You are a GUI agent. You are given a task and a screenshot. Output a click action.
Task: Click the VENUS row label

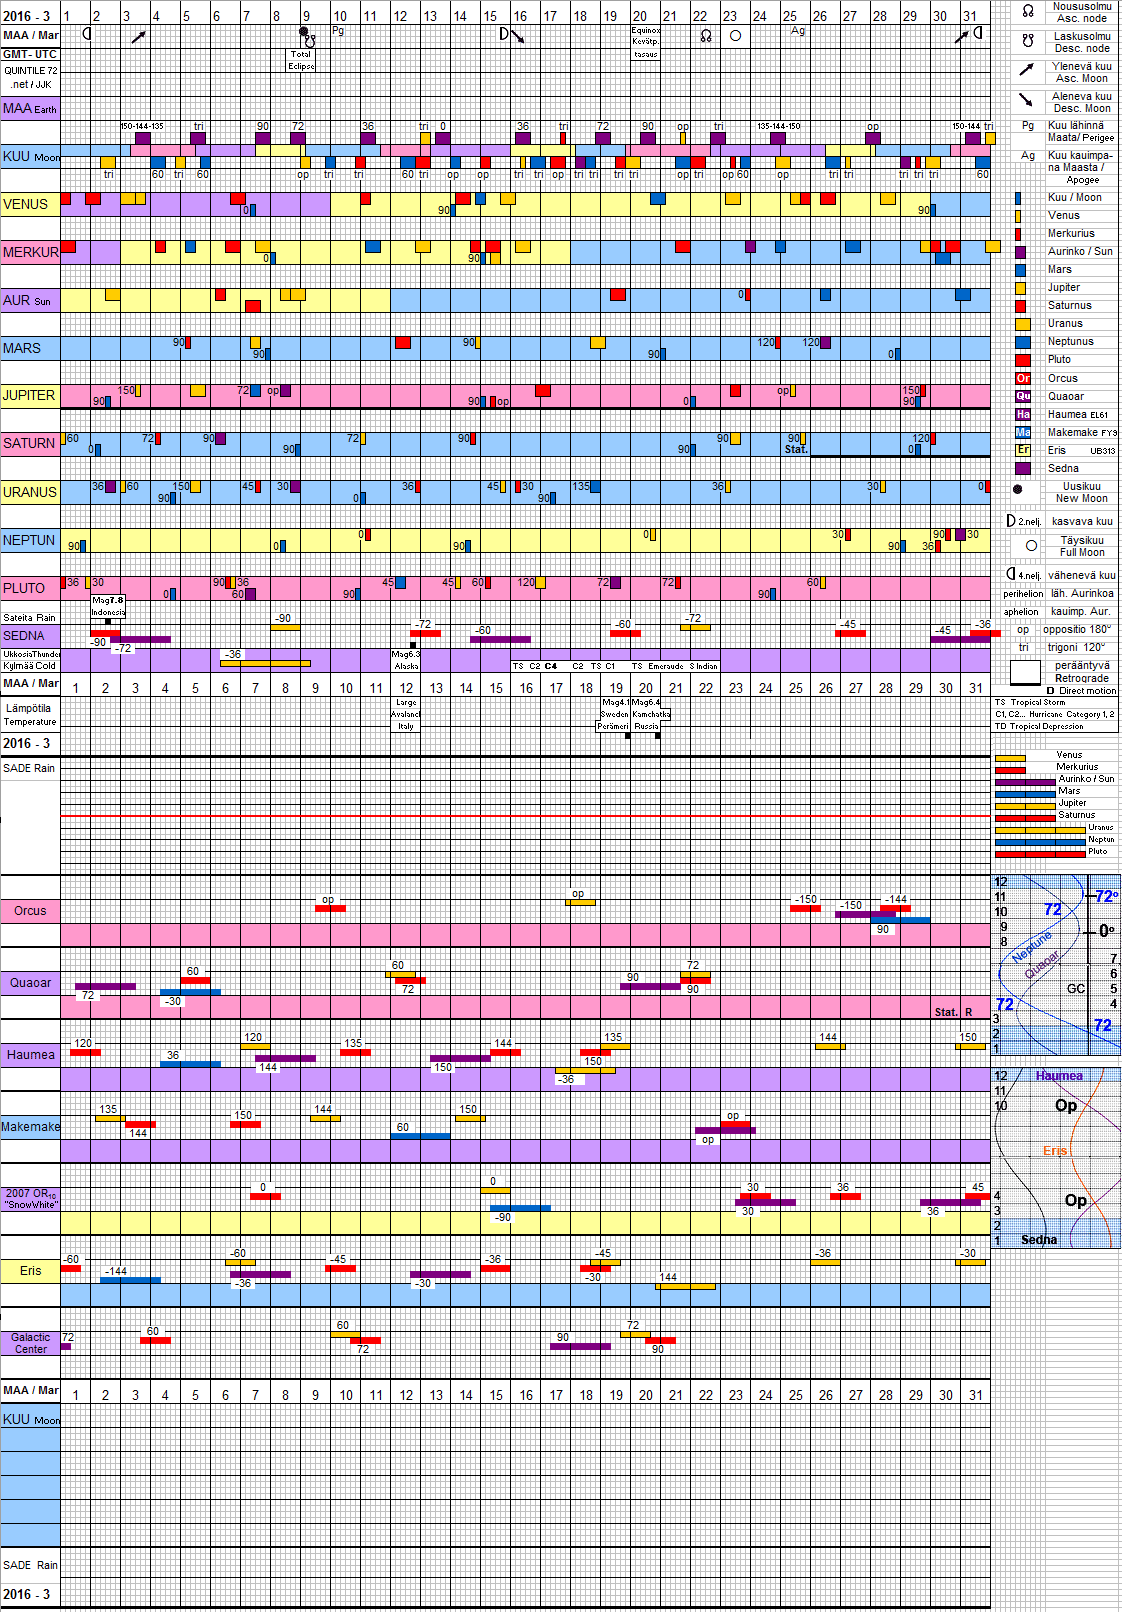coord(26,204)
